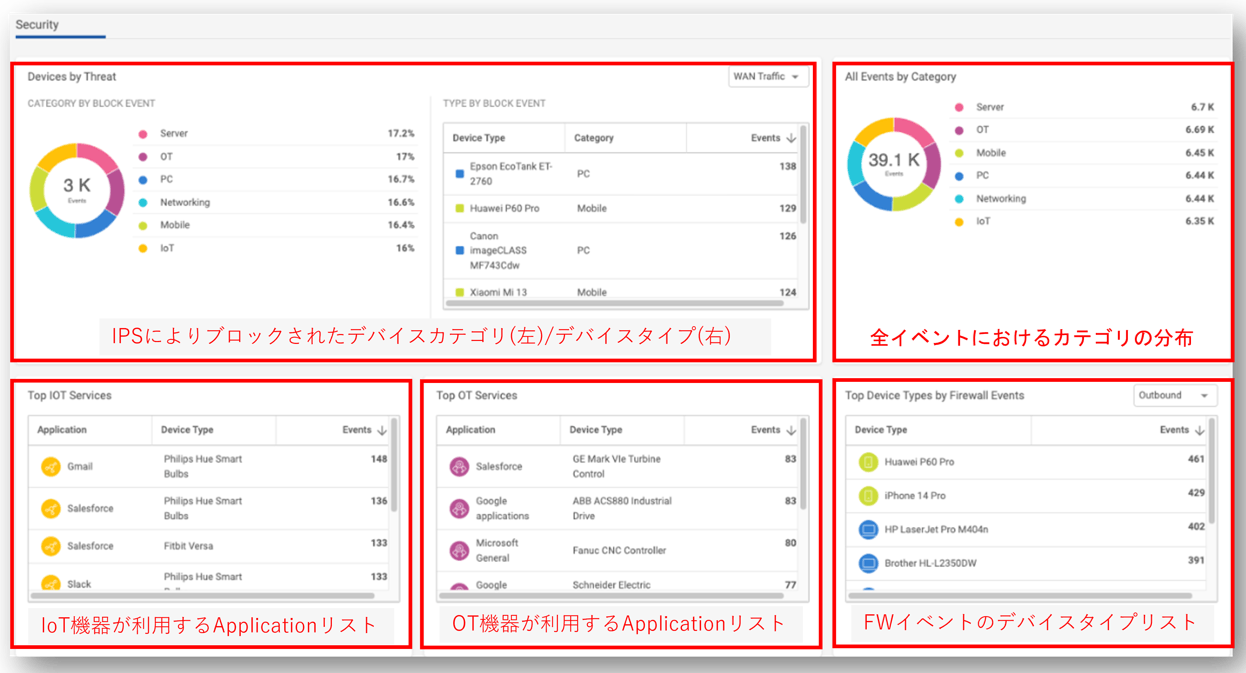The image size is (1246, 673).
Task: Click the Brother HL-L2350DW PC icon
Action: (868, 563)
